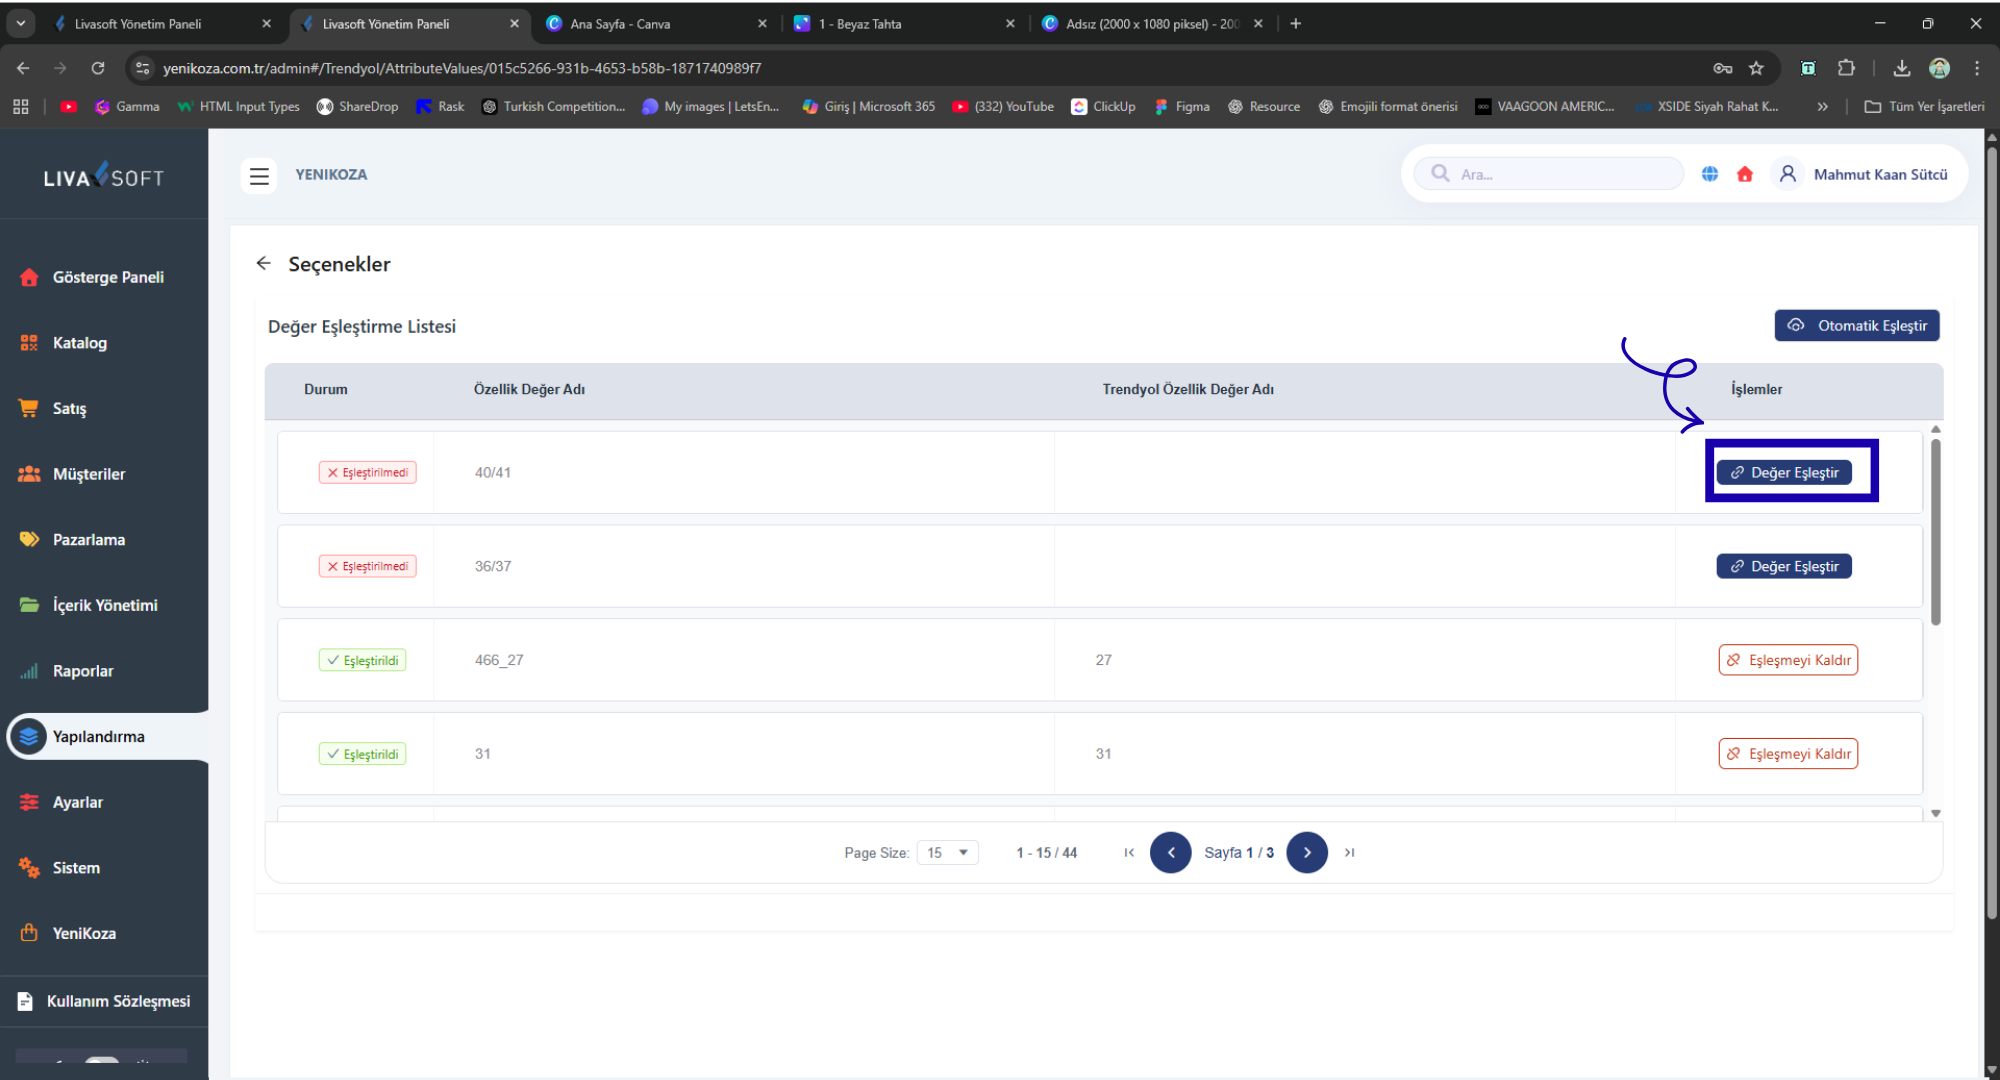
Task: Go to the next page arrow button
Action: coord(1306,852)
